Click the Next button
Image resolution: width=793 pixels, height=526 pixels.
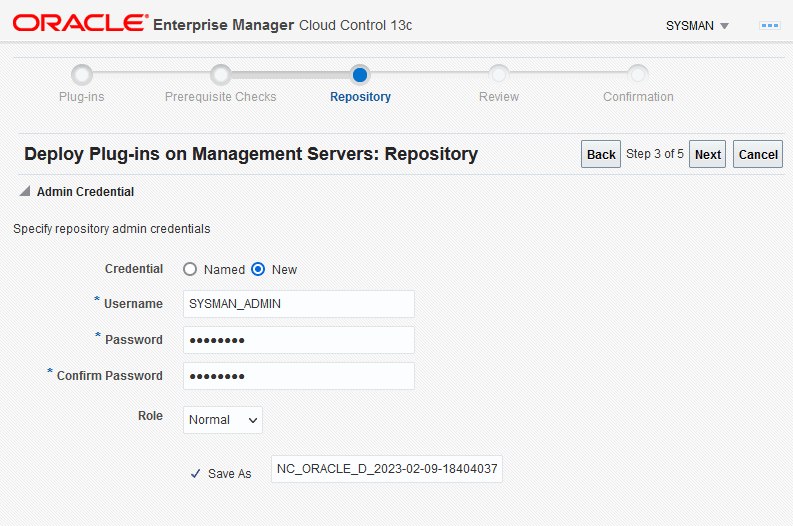[x=708, y=154]
